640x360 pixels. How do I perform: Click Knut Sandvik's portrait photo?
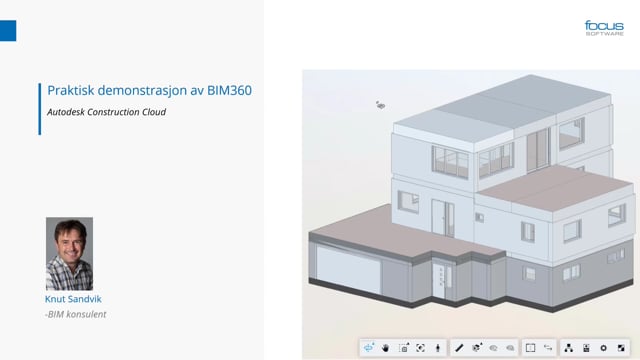(69, 253)
